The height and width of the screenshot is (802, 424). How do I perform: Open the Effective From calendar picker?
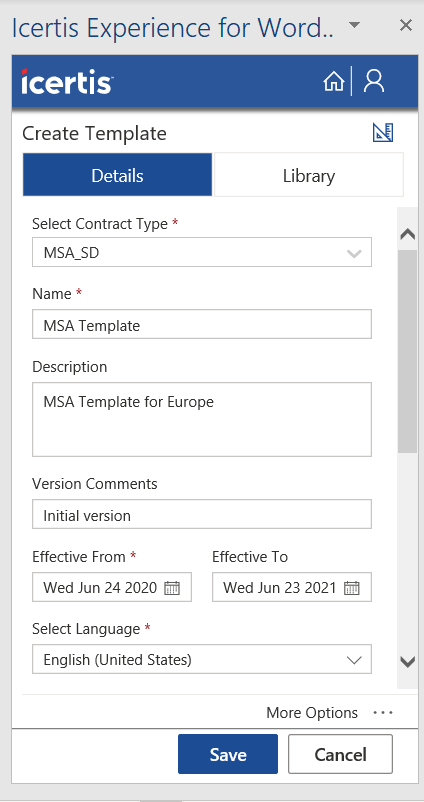tap(172, 588)
